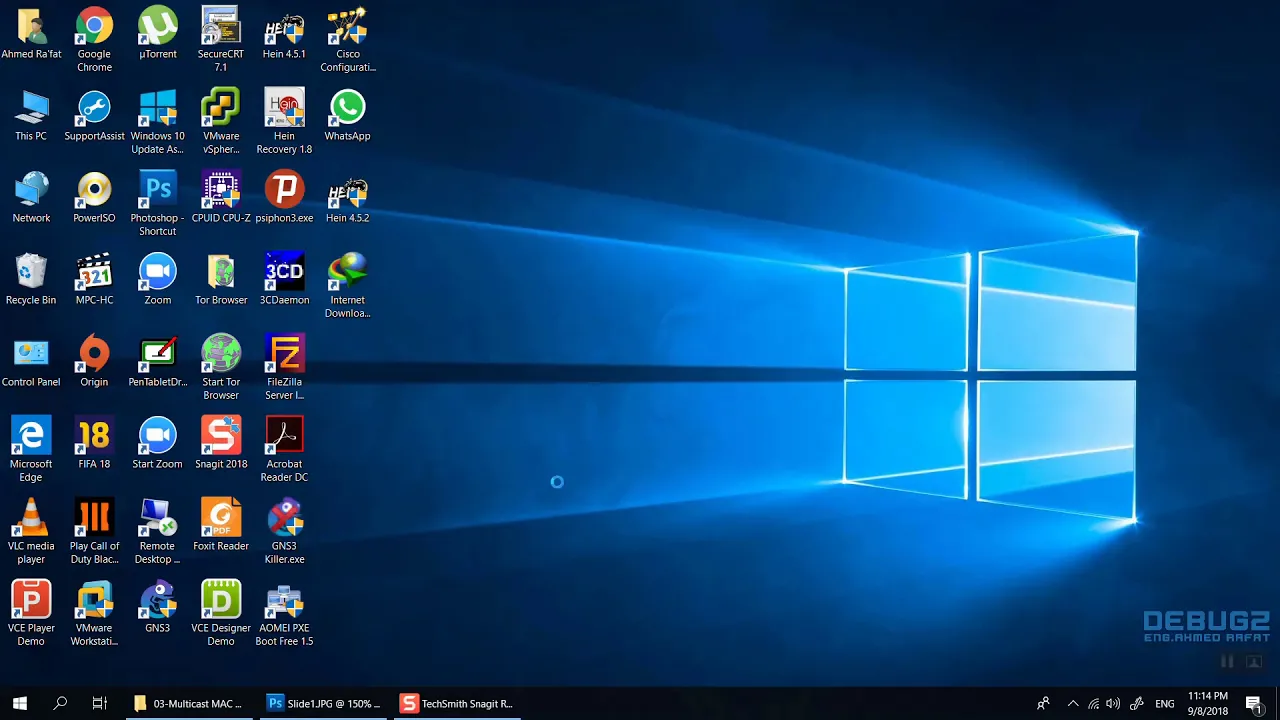Screen dimensions: 1280x720
Task: Click the Acrobat Reader DC icon
Action: [x=284, y=450]
